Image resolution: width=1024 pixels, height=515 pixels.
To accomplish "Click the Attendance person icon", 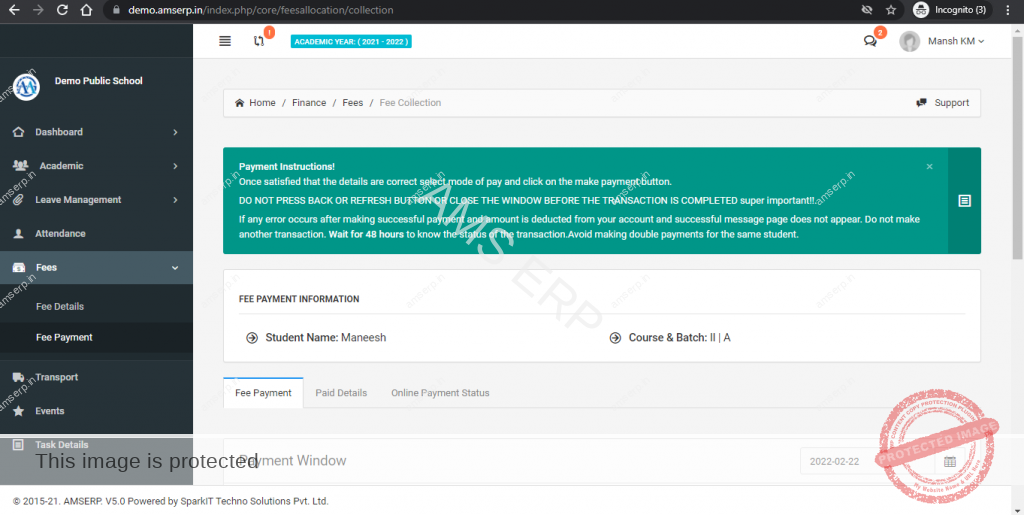I will (x=18, y=234).
